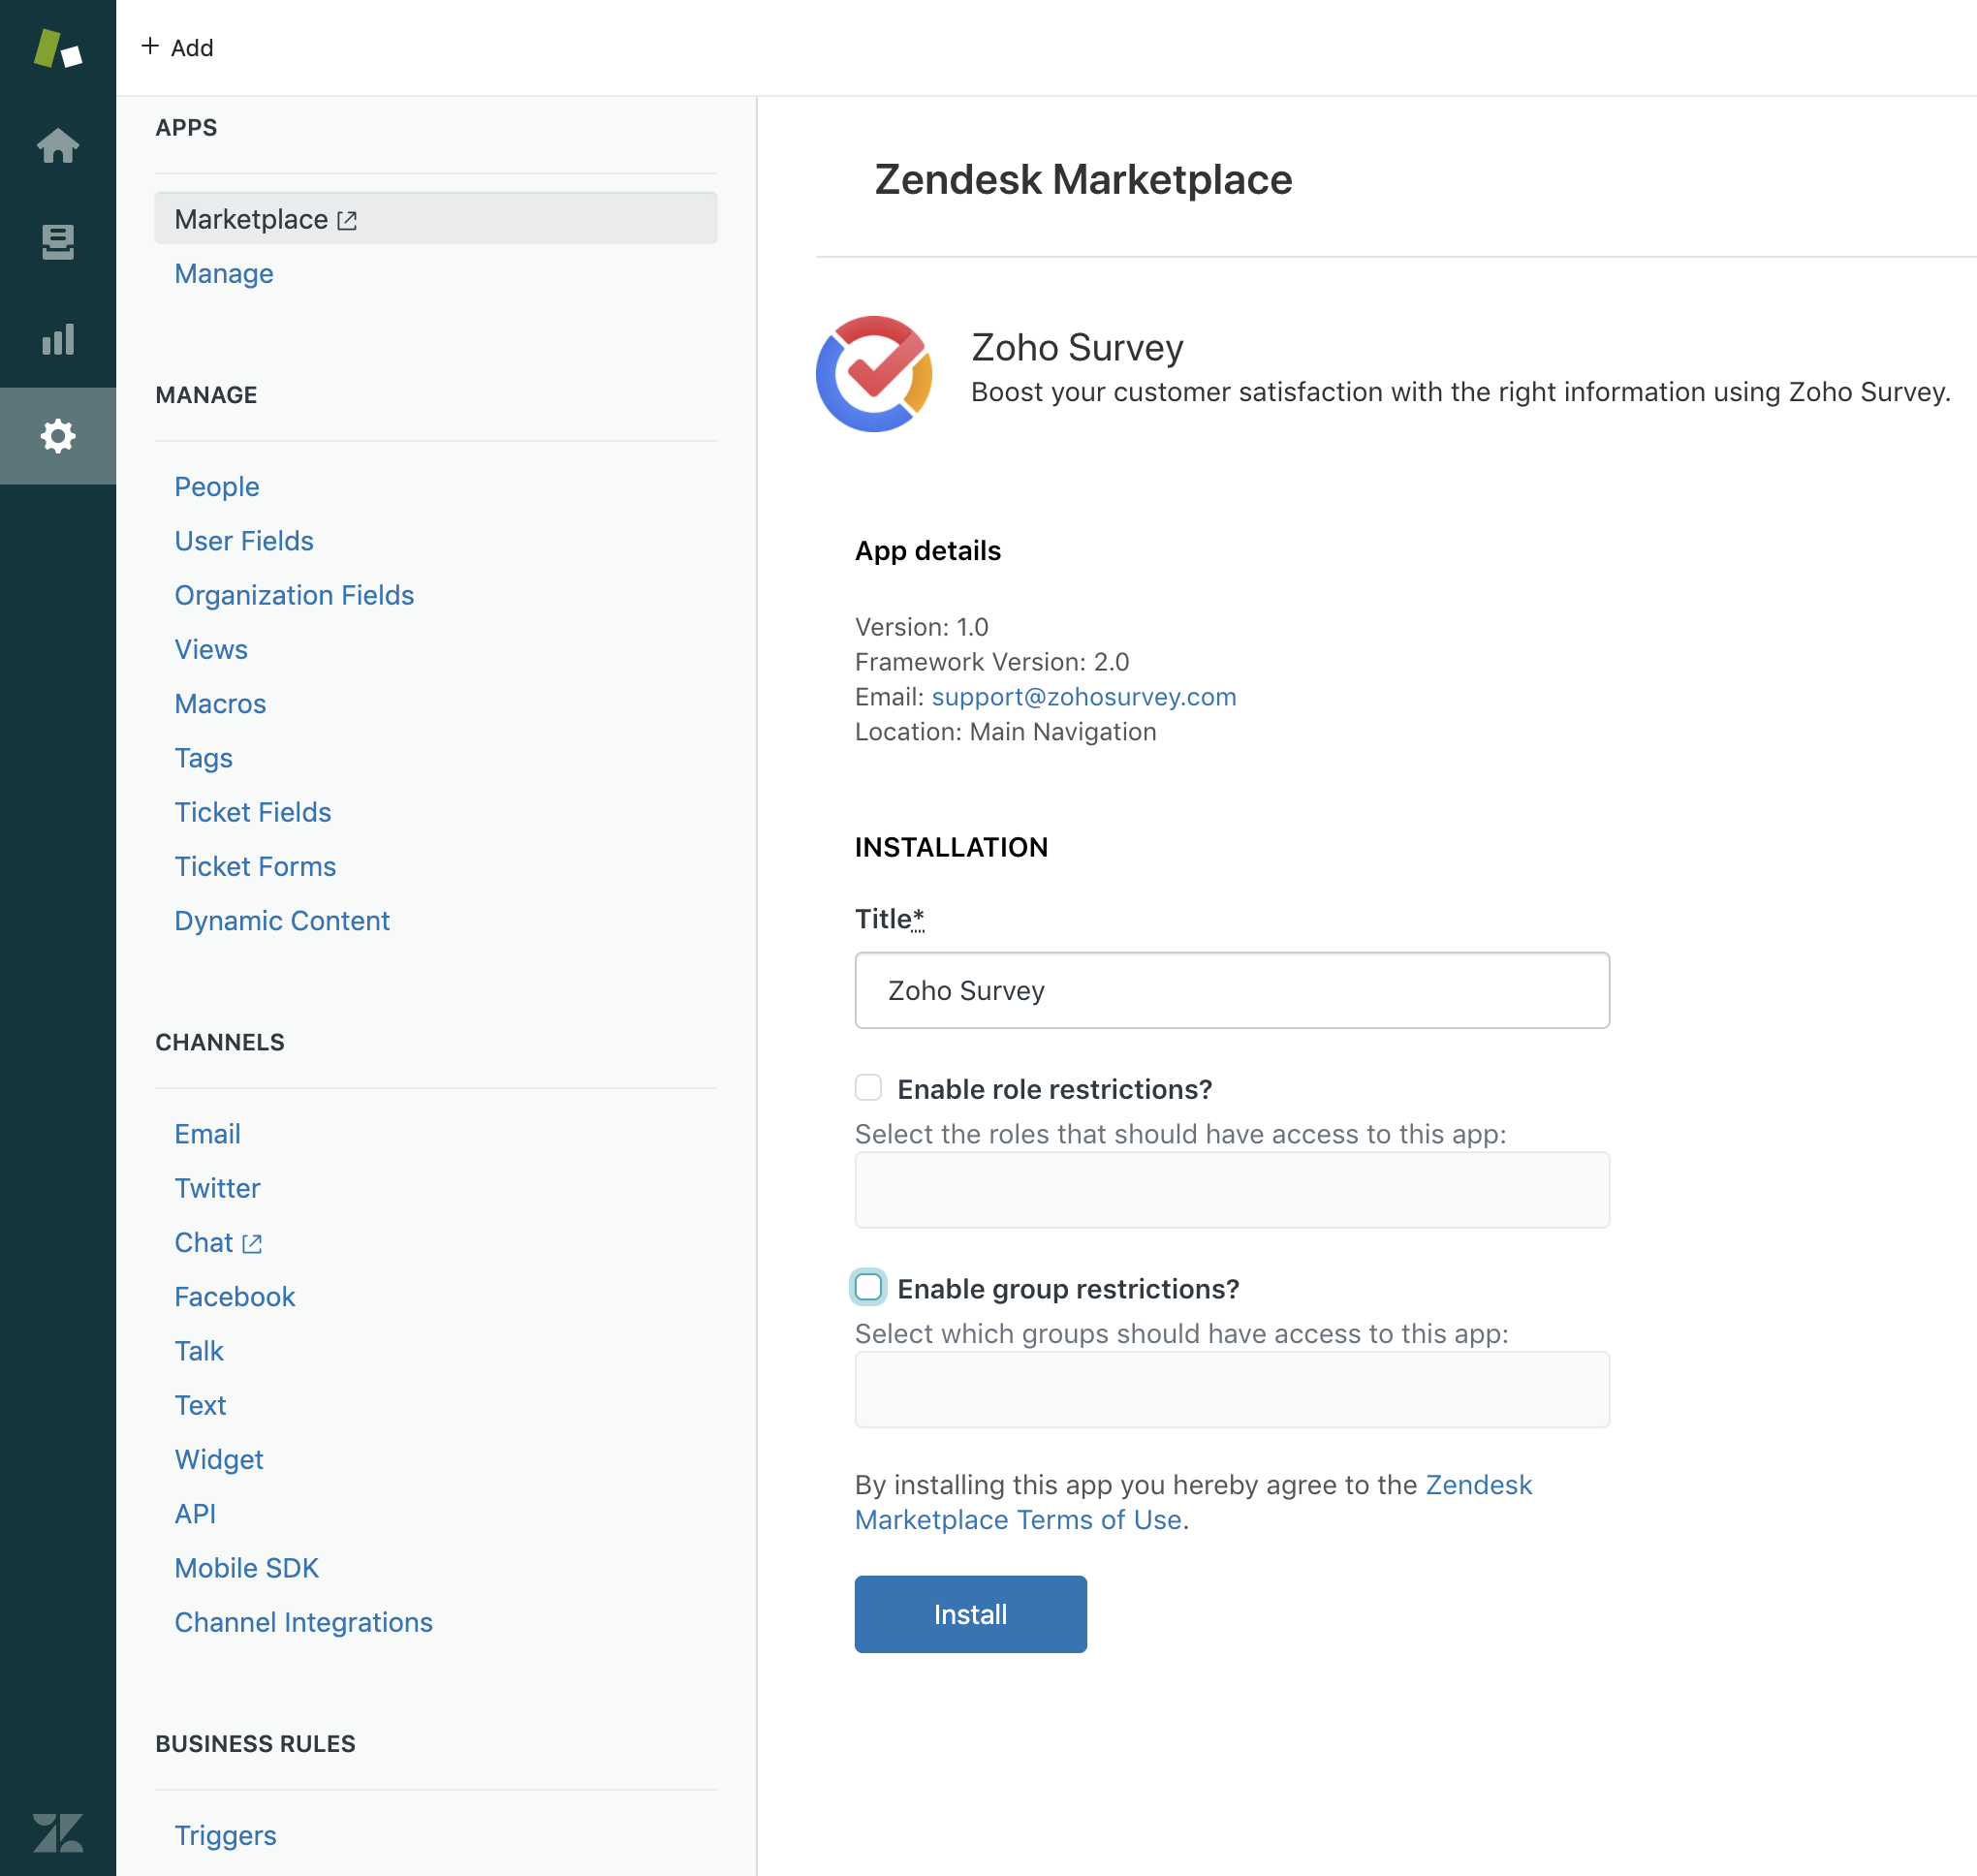
Task: Click the green Support logo icon
Action: [58, 48]
